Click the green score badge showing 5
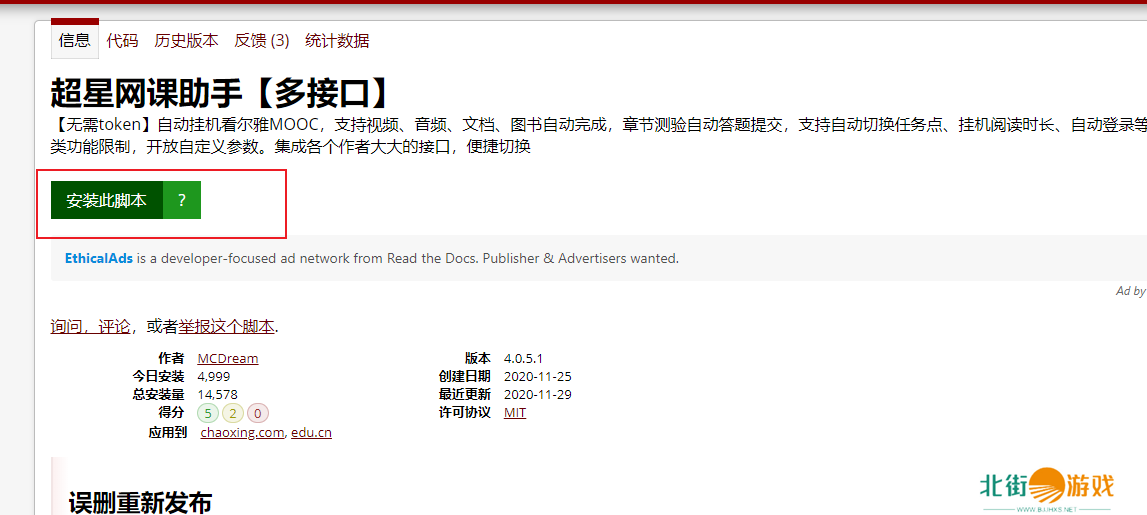 208,413
